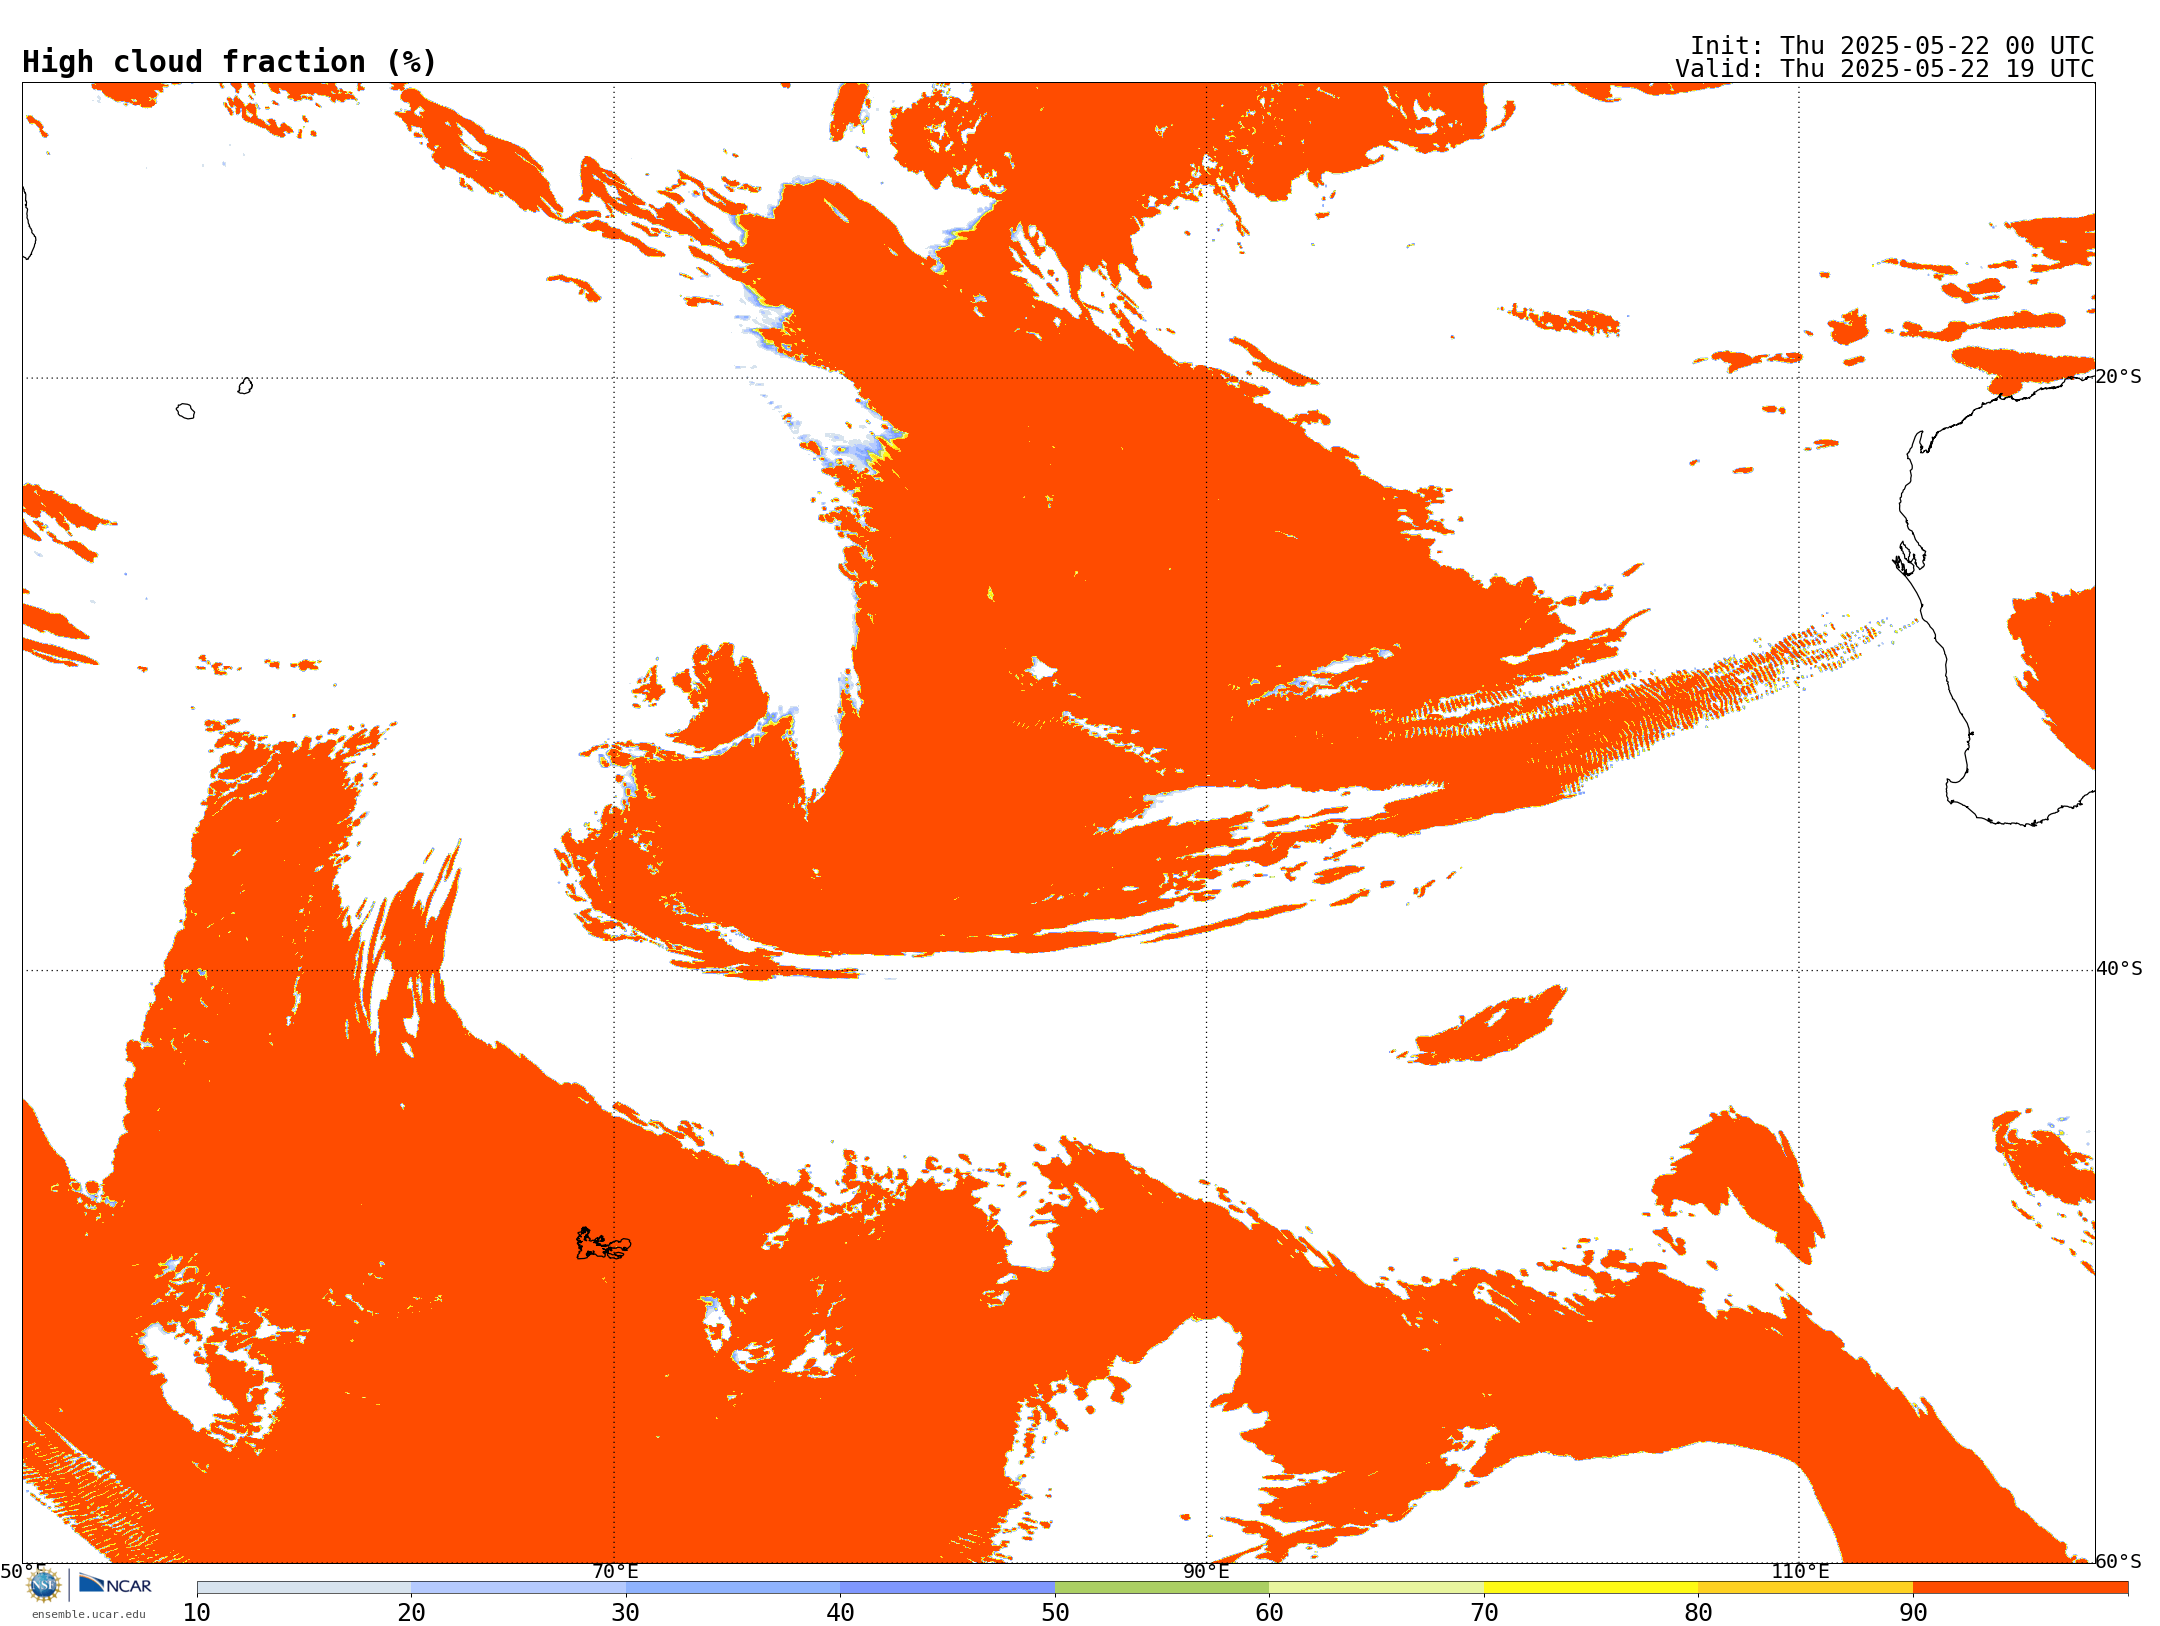Click the colorbar tick label 70
Screen dimensions: 2160x1626
coord(1484,1613)
